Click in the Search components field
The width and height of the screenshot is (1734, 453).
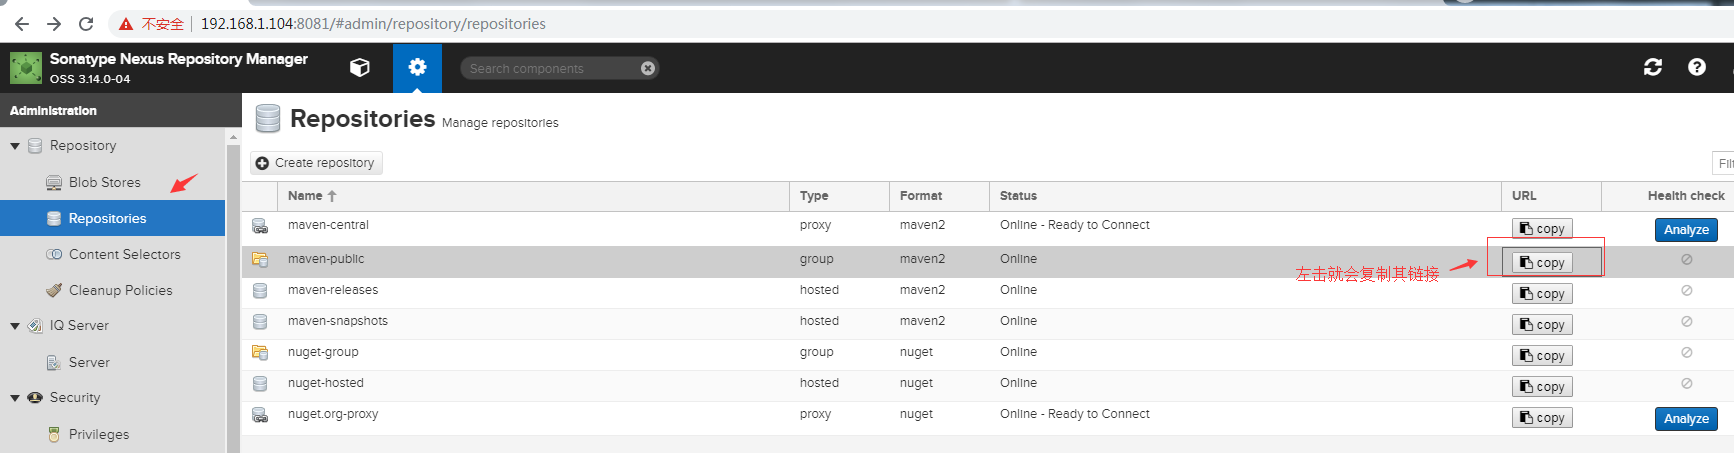(550, 68)
